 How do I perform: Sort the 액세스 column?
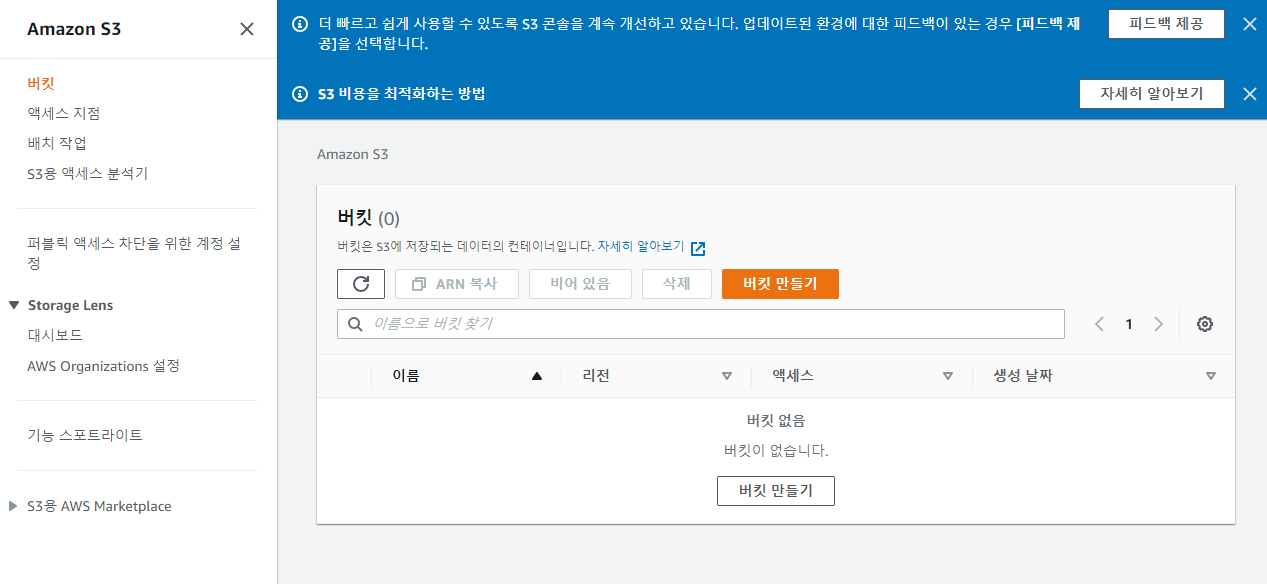click(x=948, y=376)
